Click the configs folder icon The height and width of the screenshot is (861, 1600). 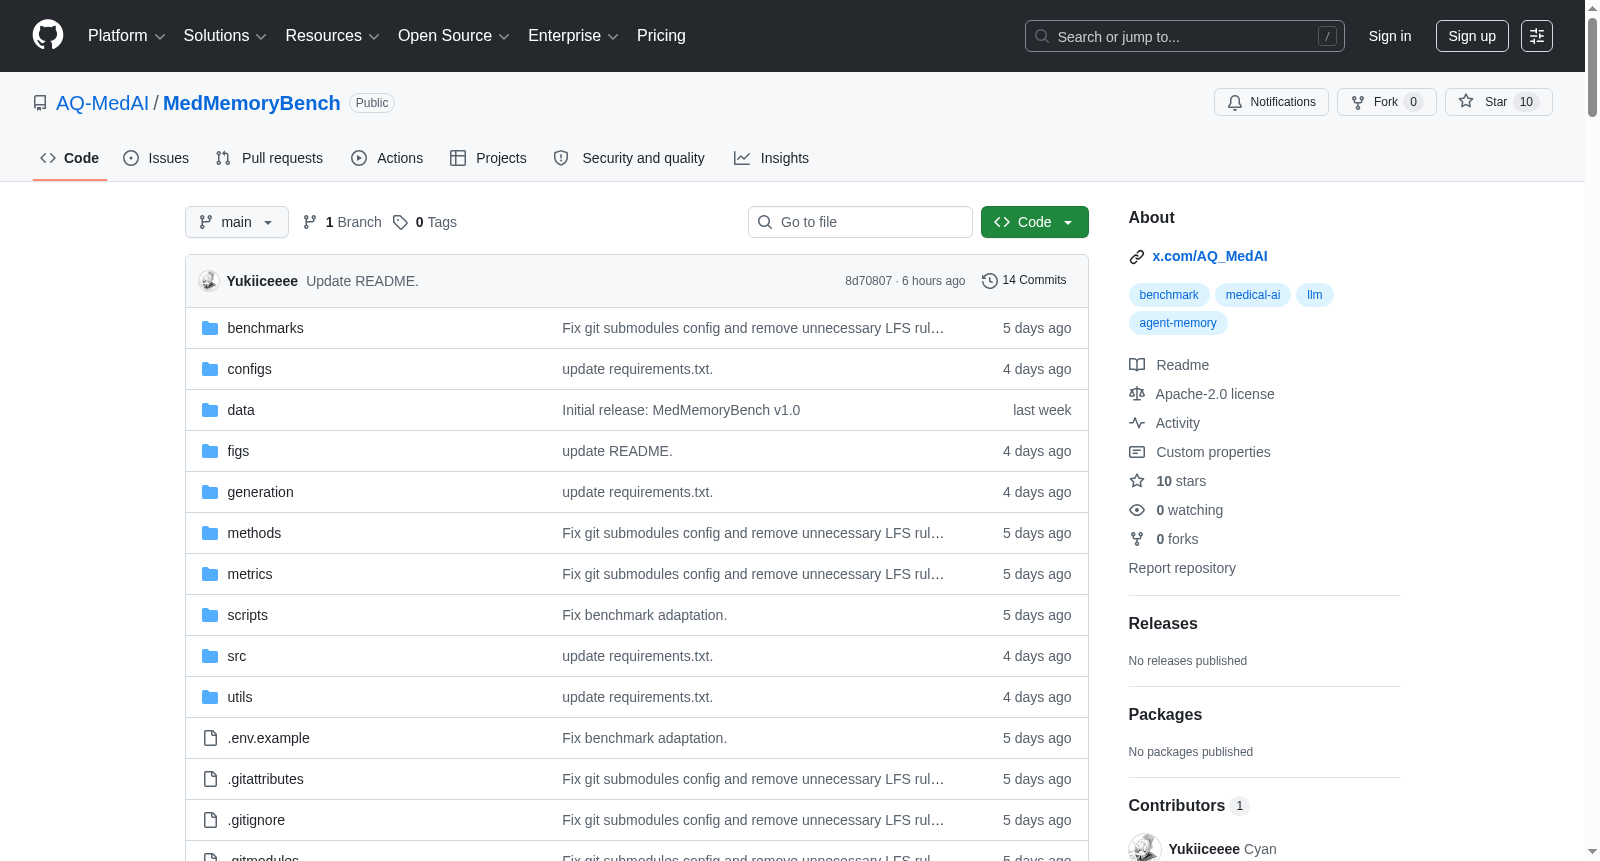[210, 369]
